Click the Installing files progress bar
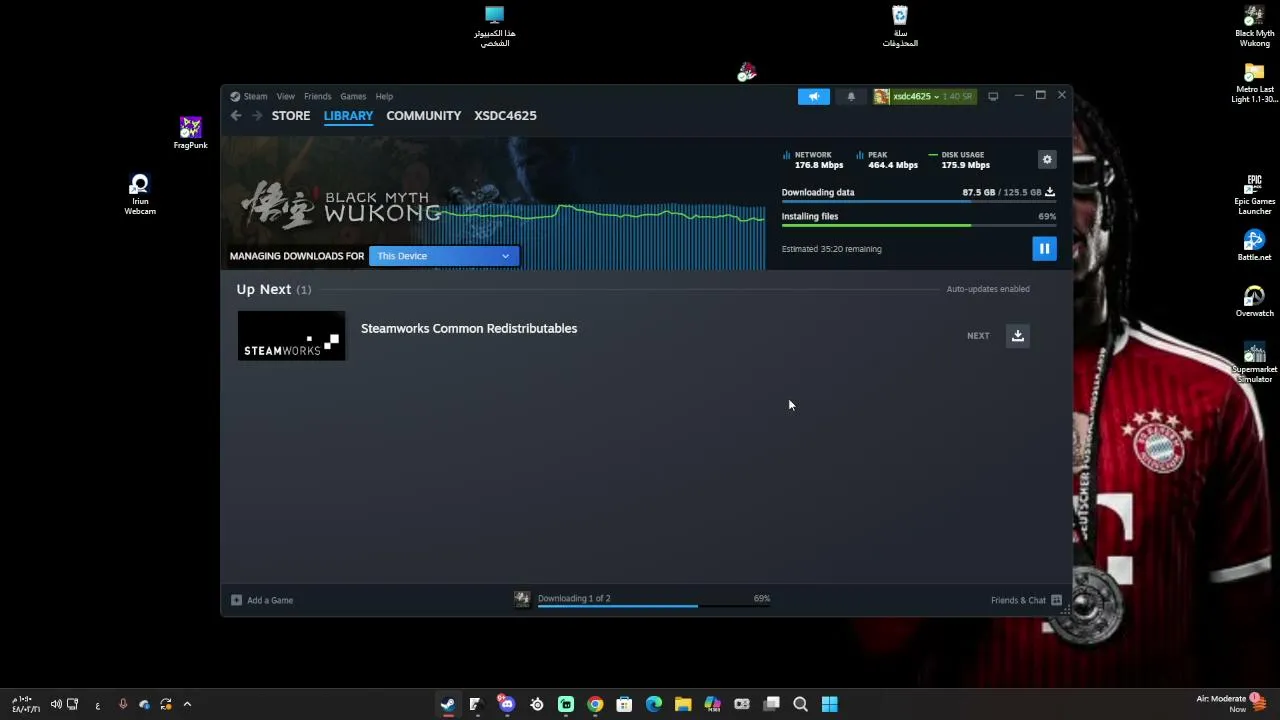 coord(918,225)
